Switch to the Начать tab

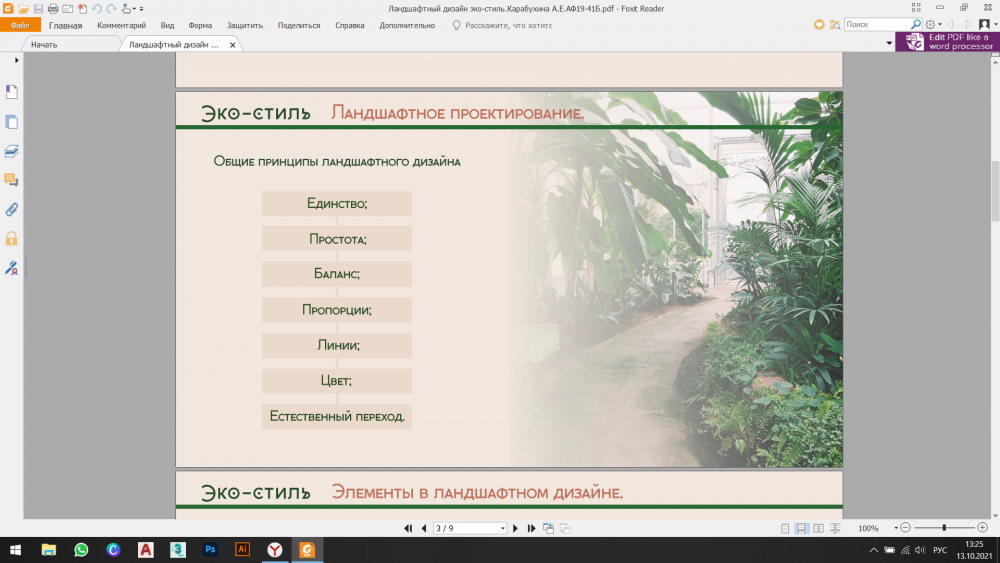(x=44, y=45)
